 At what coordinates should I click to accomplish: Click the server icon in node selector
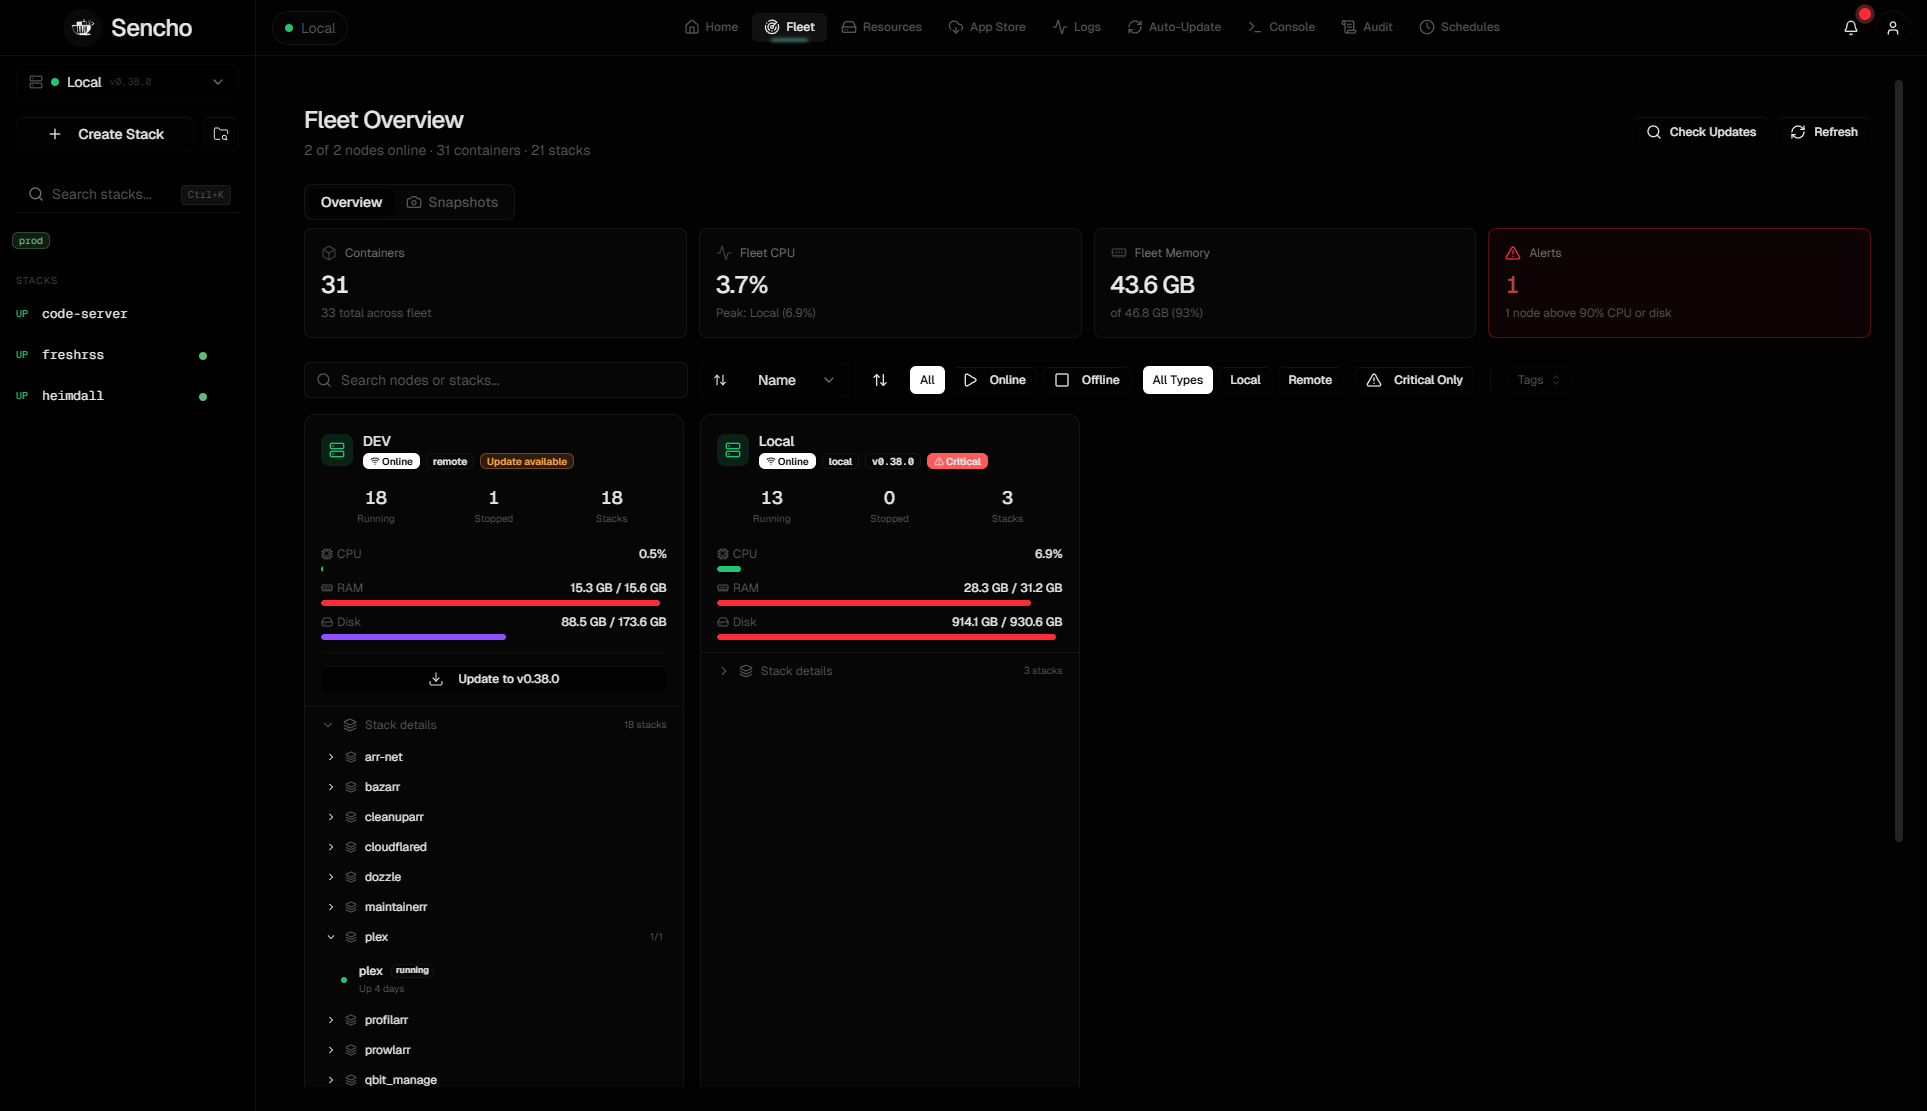(x=36, y=82)
